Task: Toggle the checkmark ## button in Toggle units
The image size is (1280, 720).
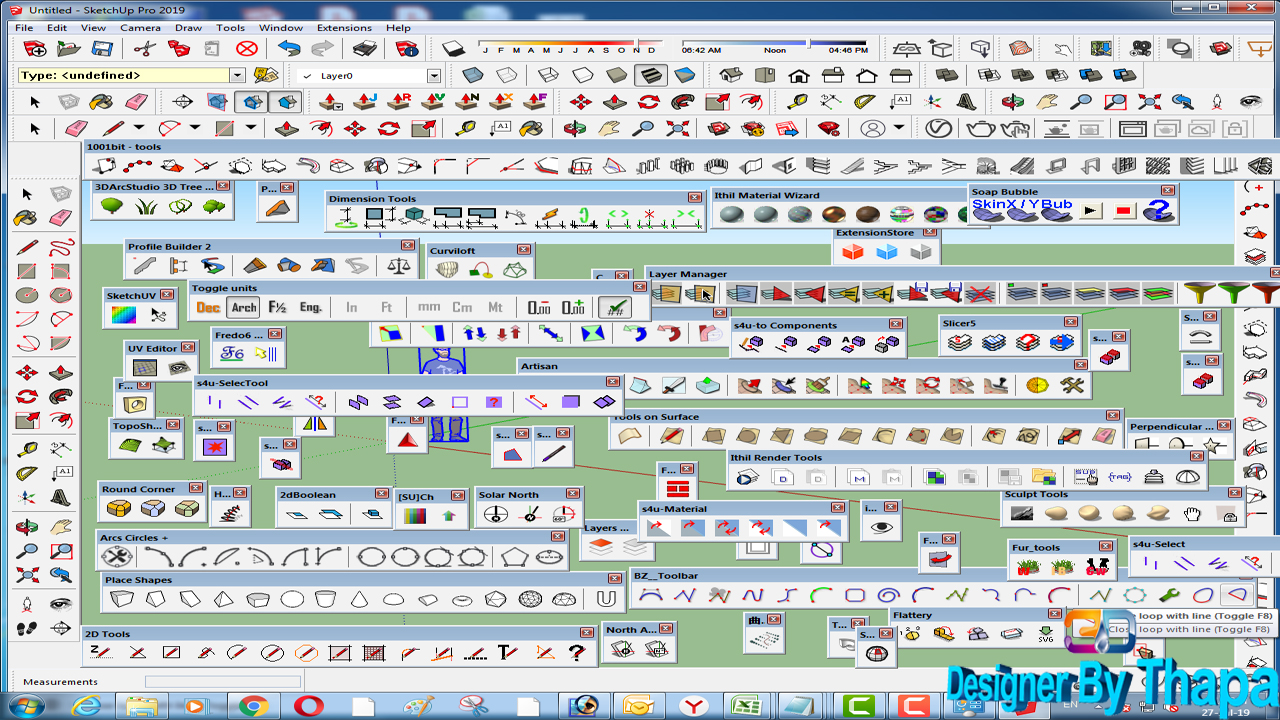Action: (614, 307)
